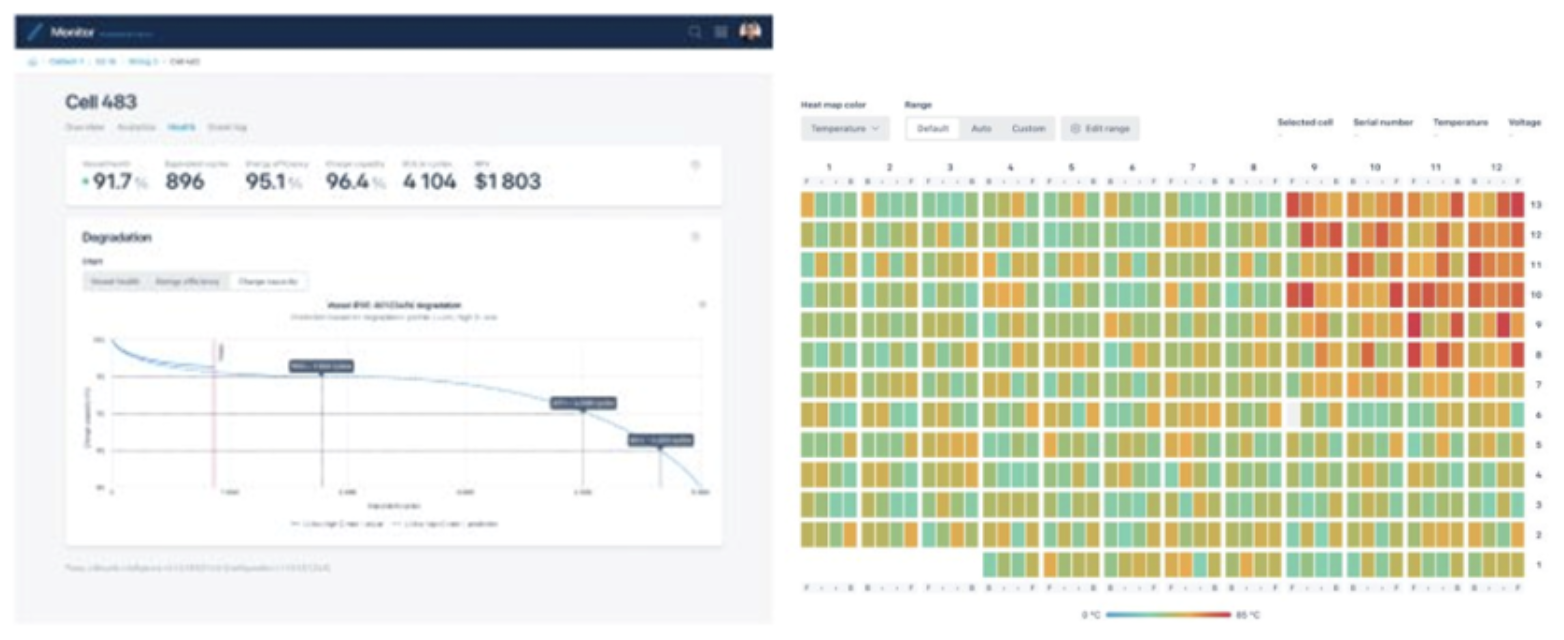
Task: Open the Heat map color Temperature dropdown
Action: click(845, 129)
